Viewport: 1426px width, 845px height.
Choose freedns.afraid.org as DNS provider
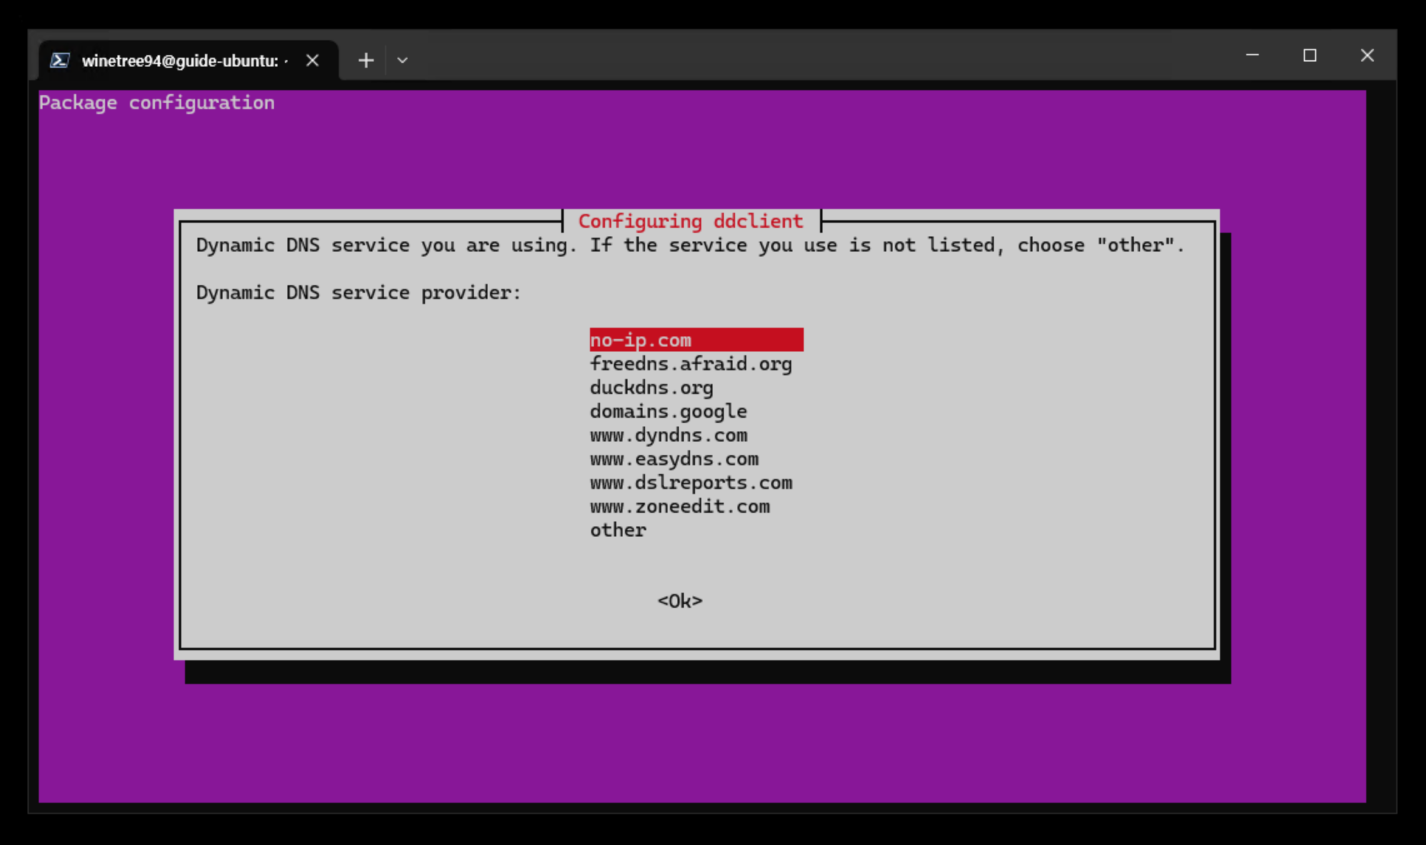click(691, 364)
